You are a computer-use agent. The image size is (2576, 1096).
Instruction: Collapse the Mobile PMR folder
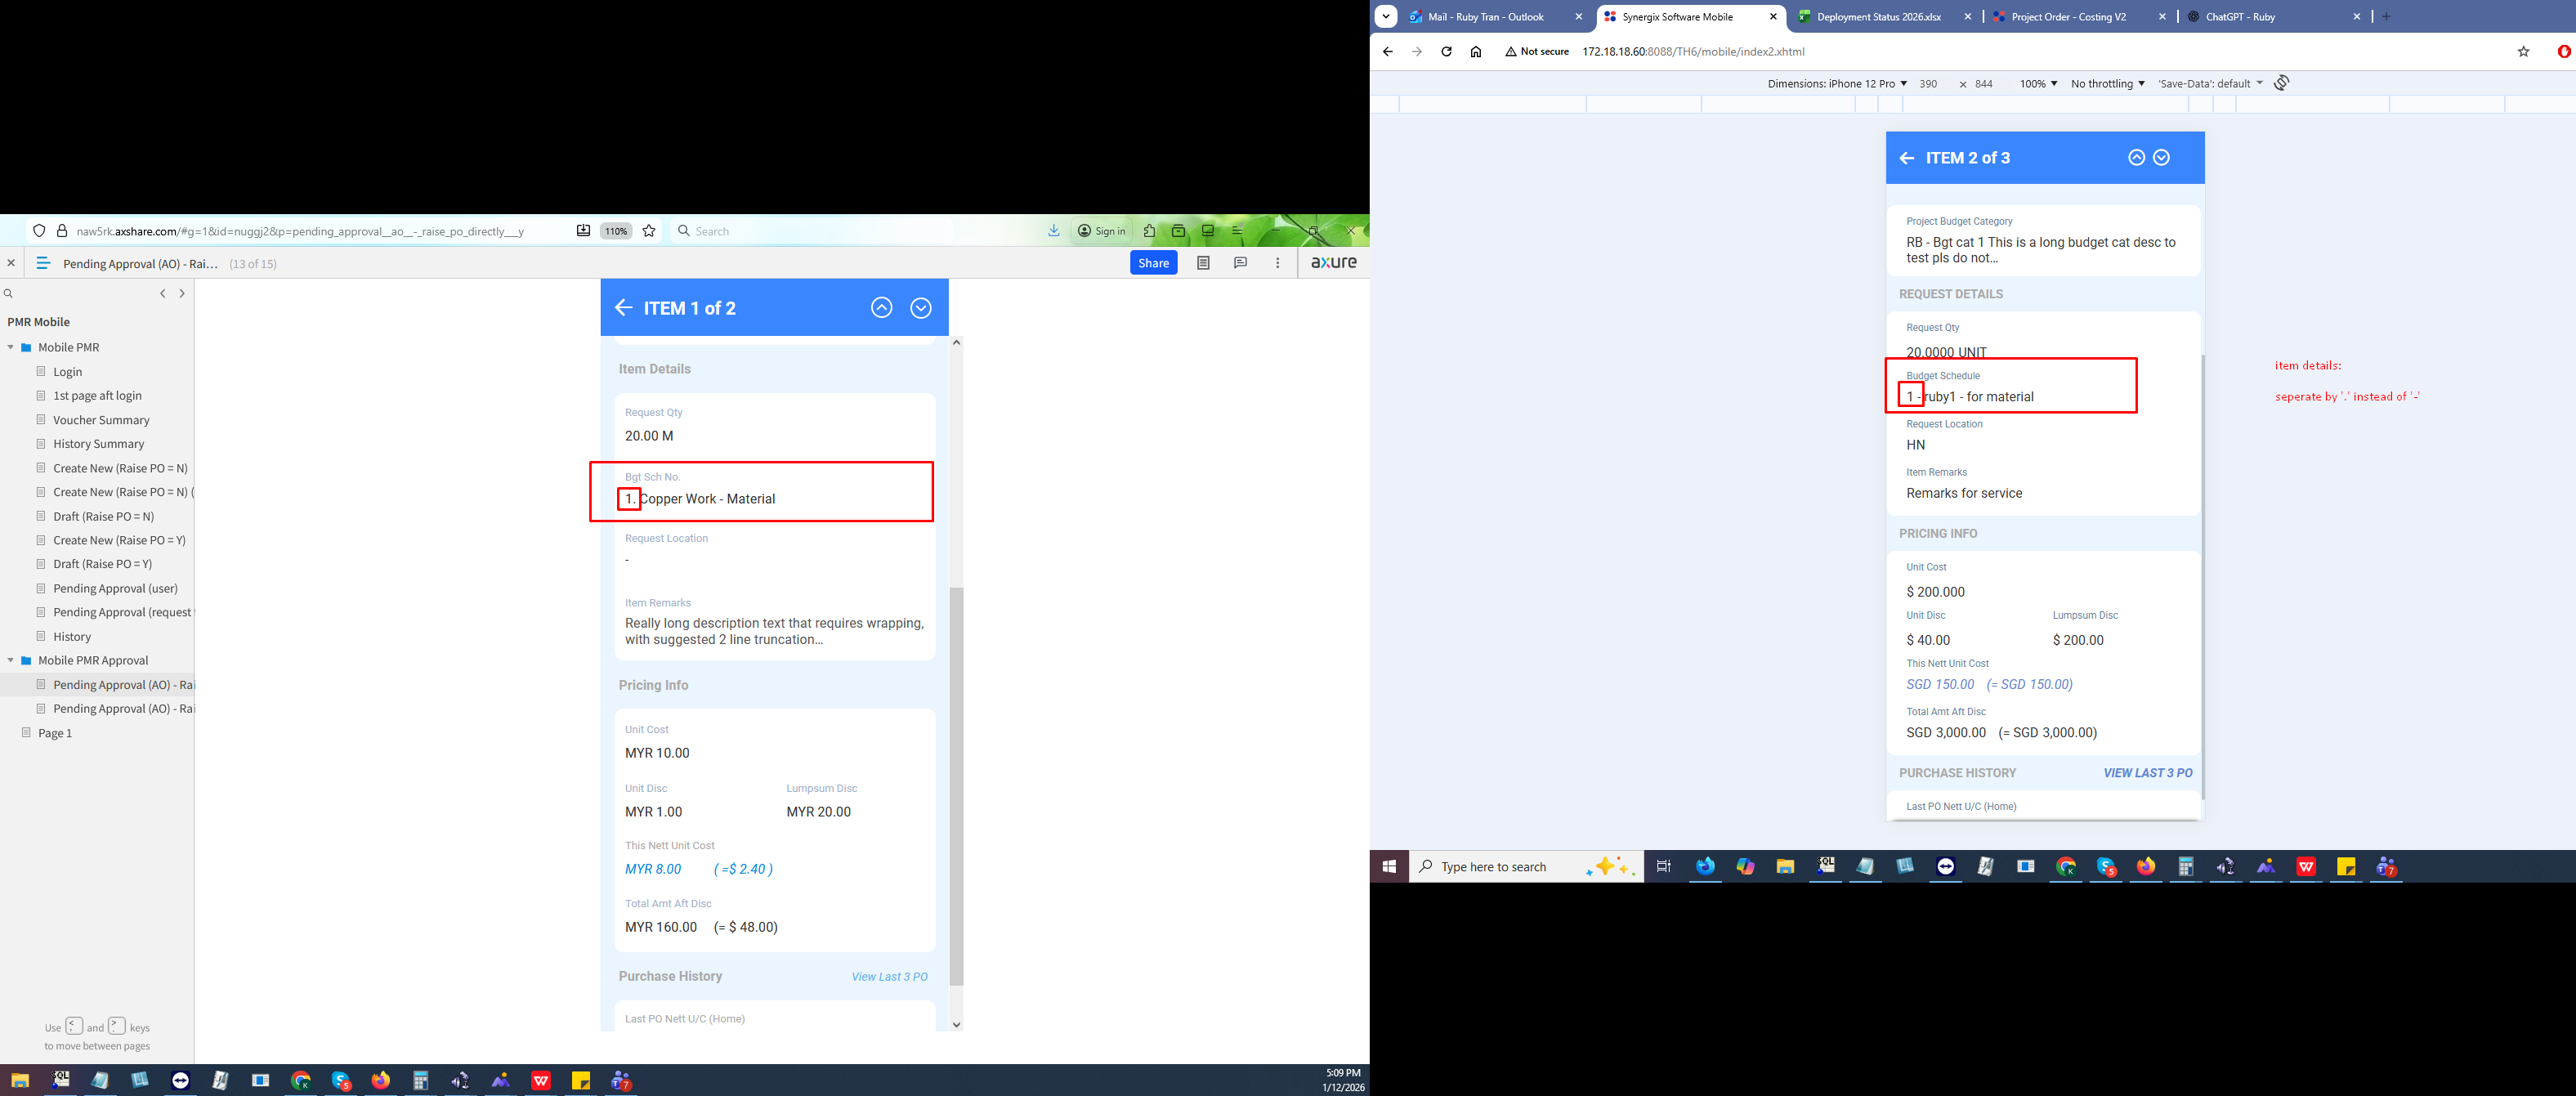point(11,347)
